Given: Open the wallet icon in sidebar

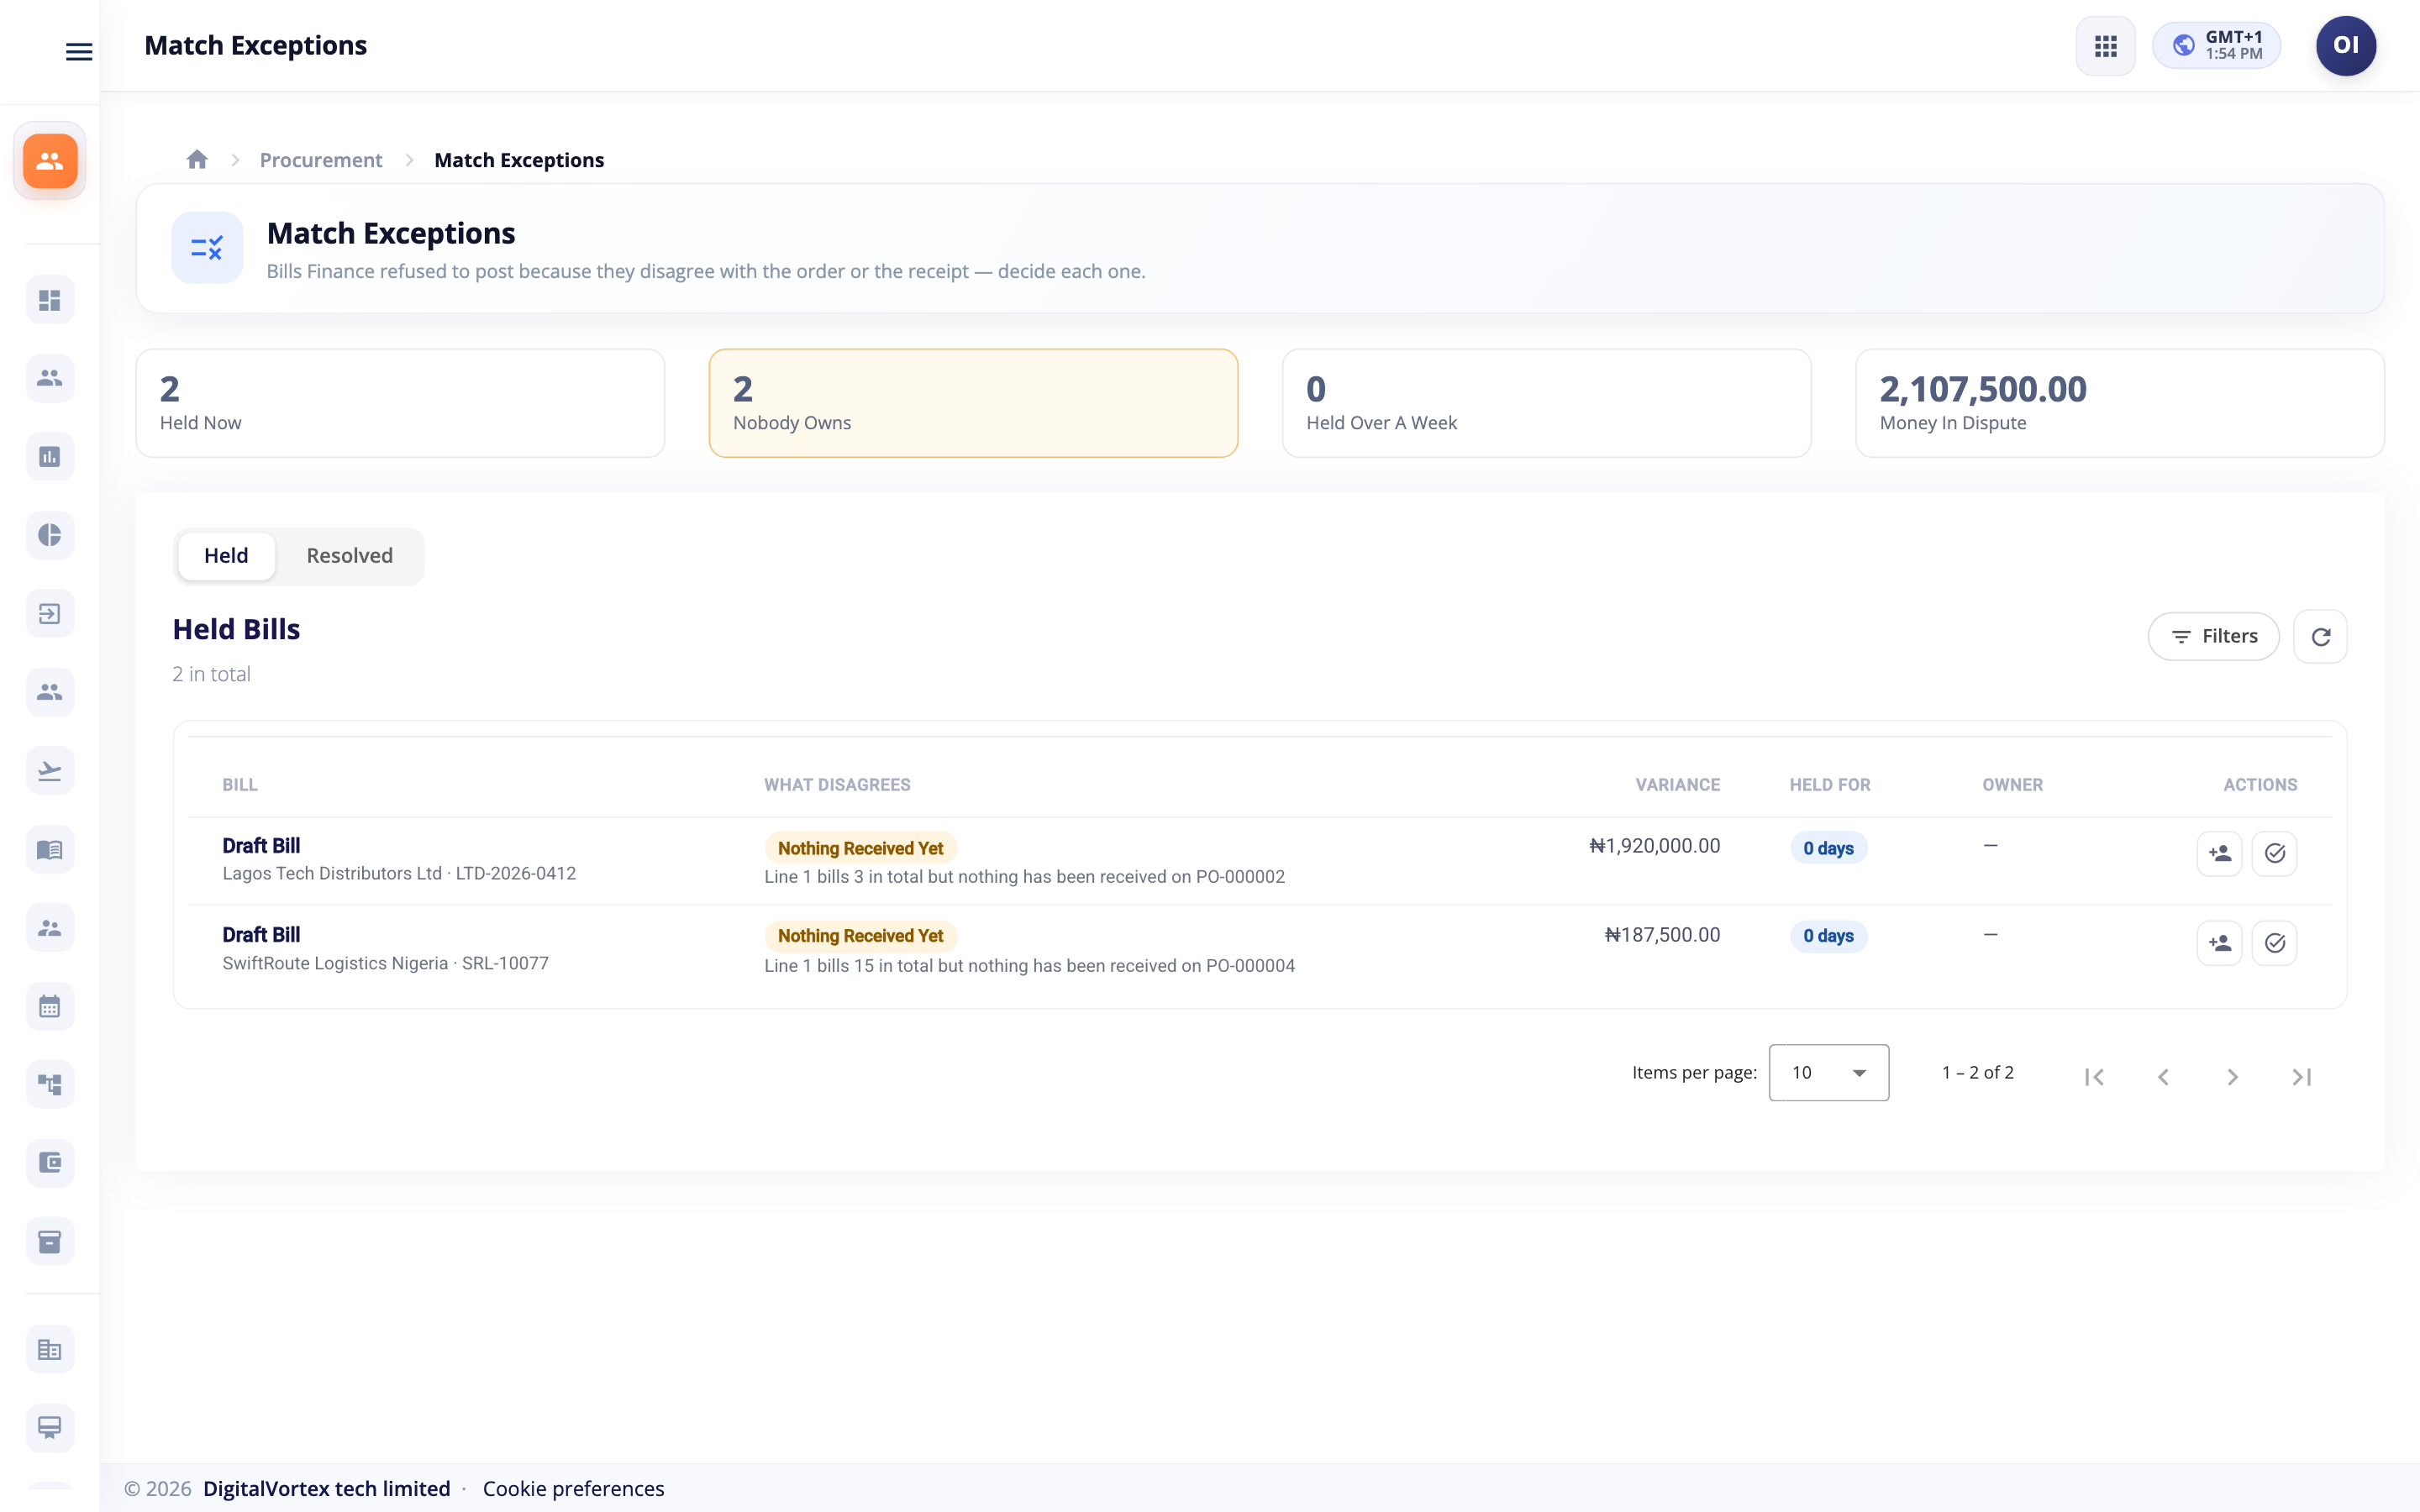Looking at the screenshot, I should [50, 1163].
